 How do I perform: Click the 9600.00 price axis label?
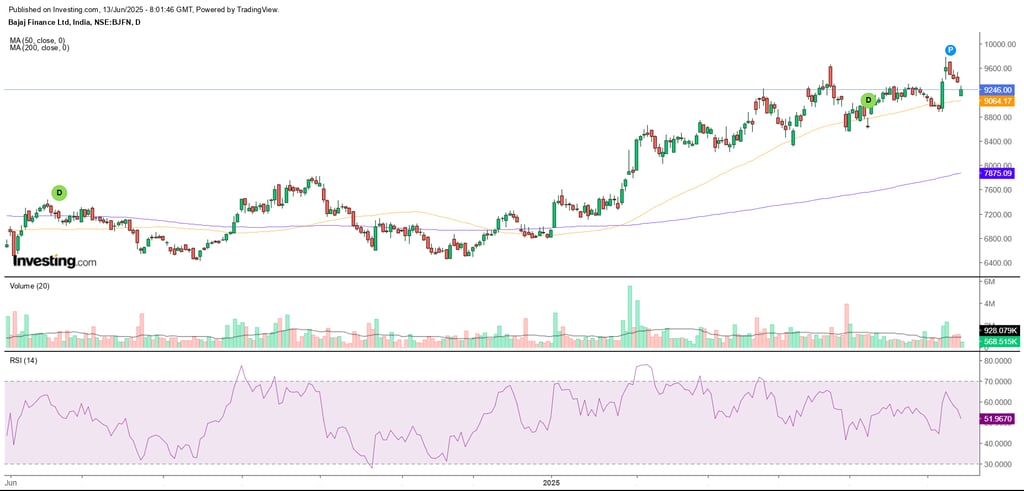tap(1000, 69)
